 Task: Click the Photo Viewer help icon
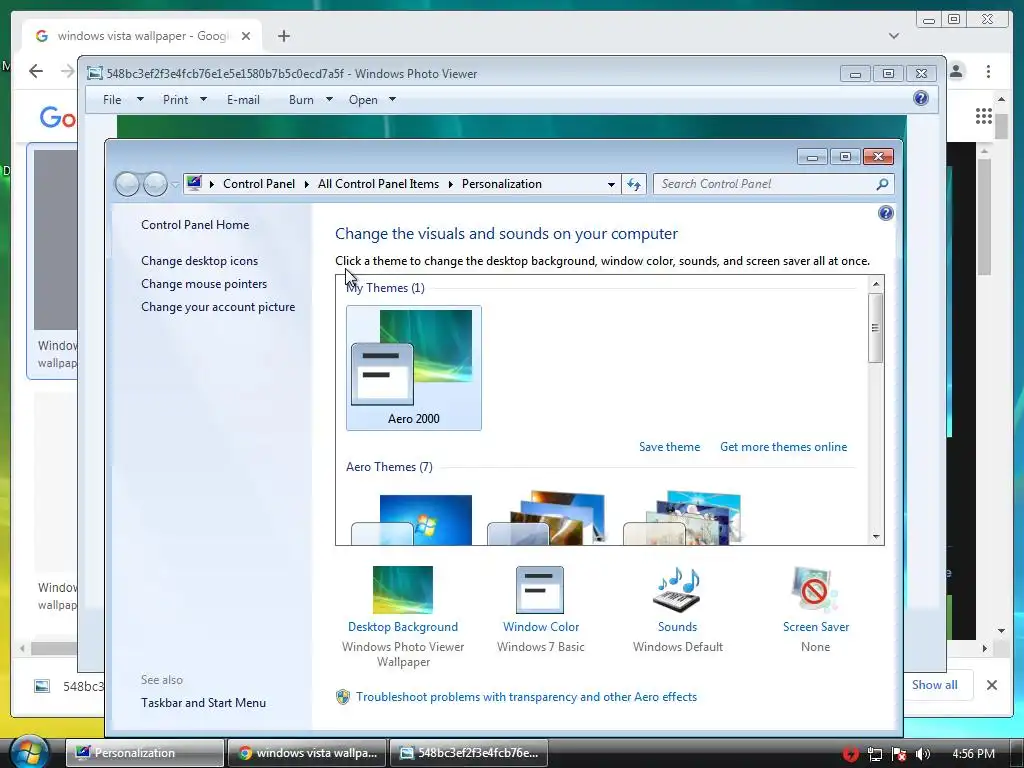tap(921, 98)
